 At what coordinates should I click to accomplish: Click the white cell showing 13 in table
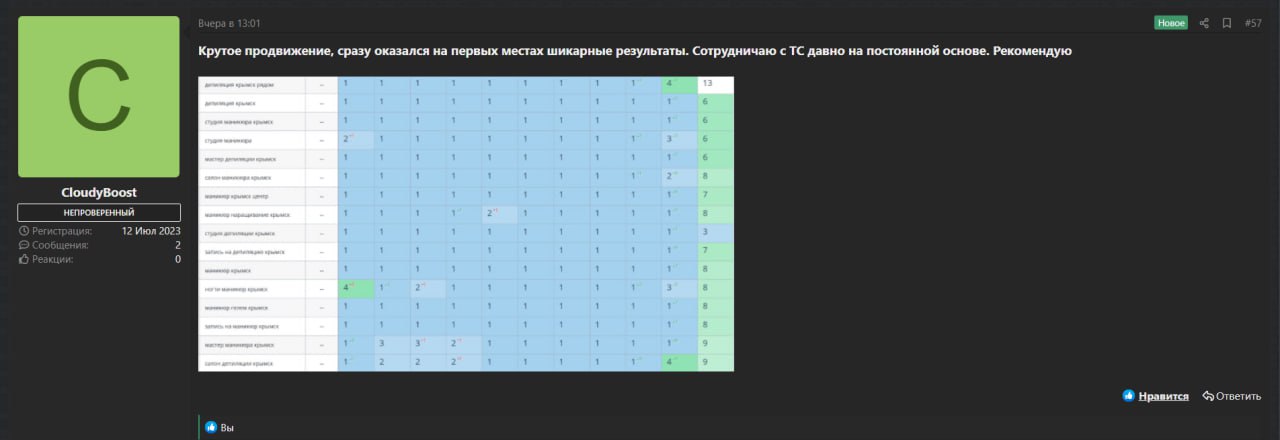click(x=715, y=84)
